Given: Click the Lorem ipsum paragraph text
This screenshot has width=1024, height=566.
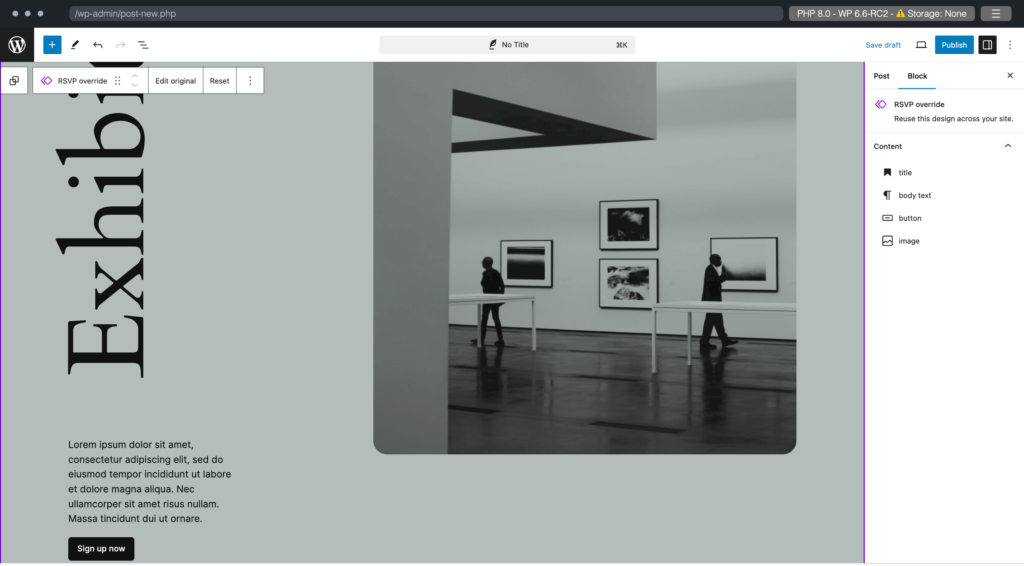Looking at the screenshot, I should click(x=150, y=482).
